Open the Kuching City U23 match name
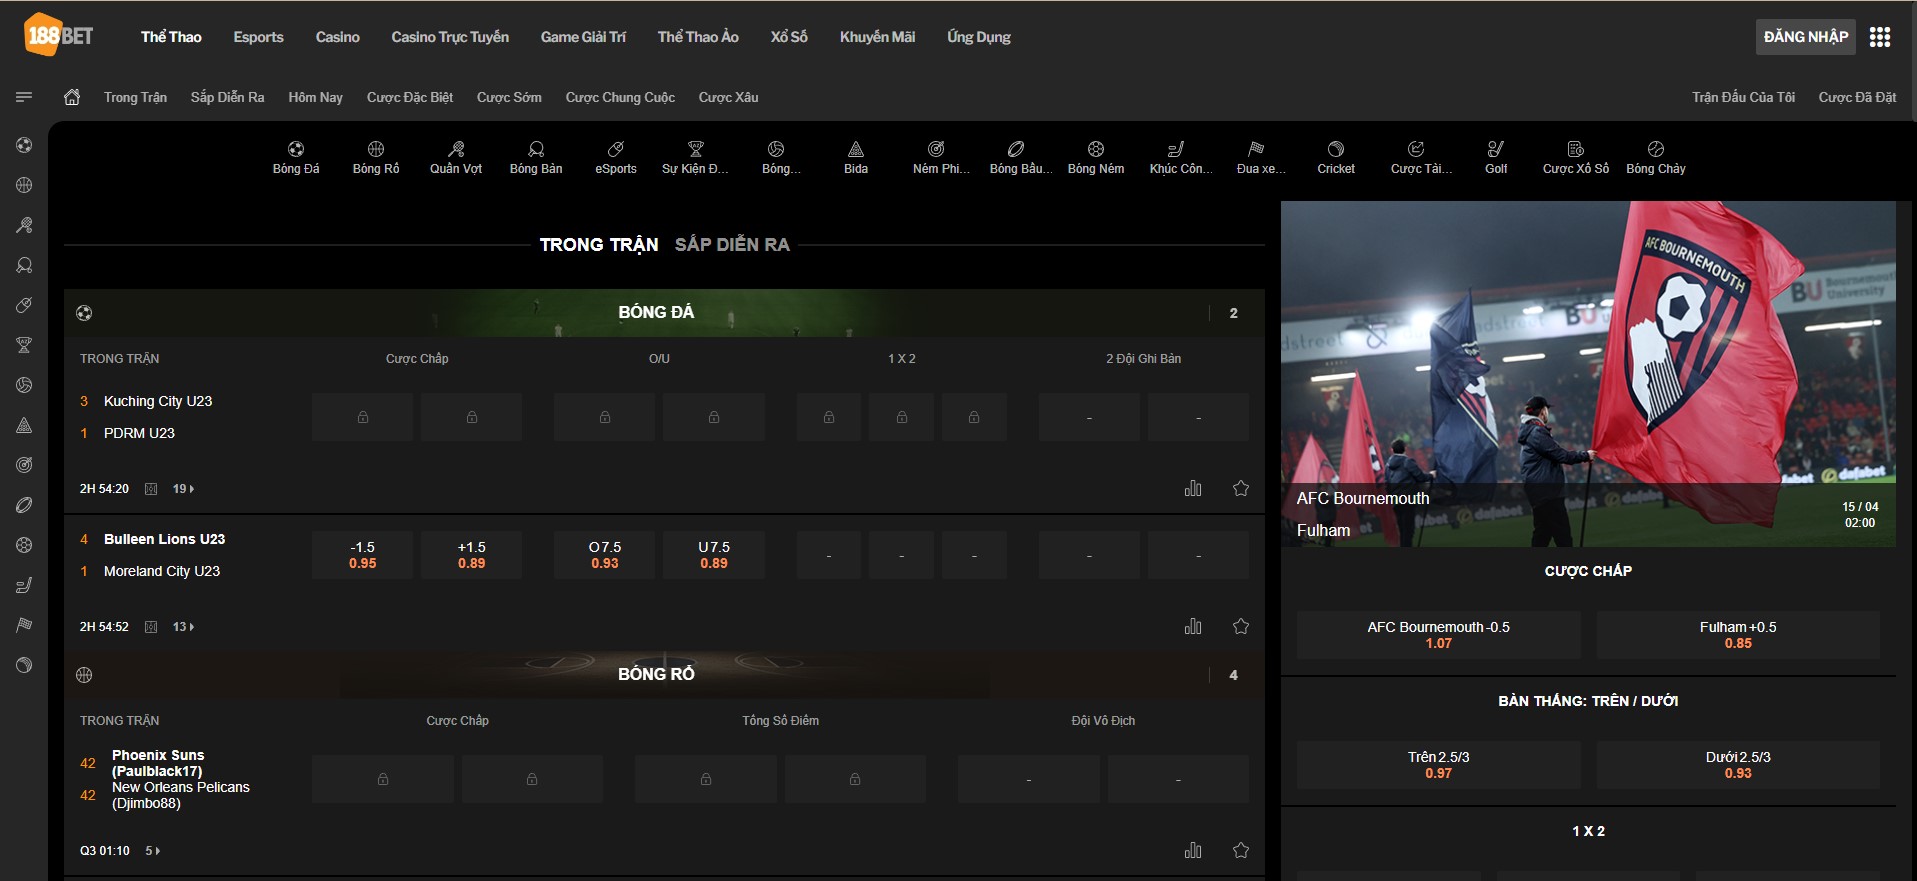1917x881 pixels. click(x=158, y=401)
